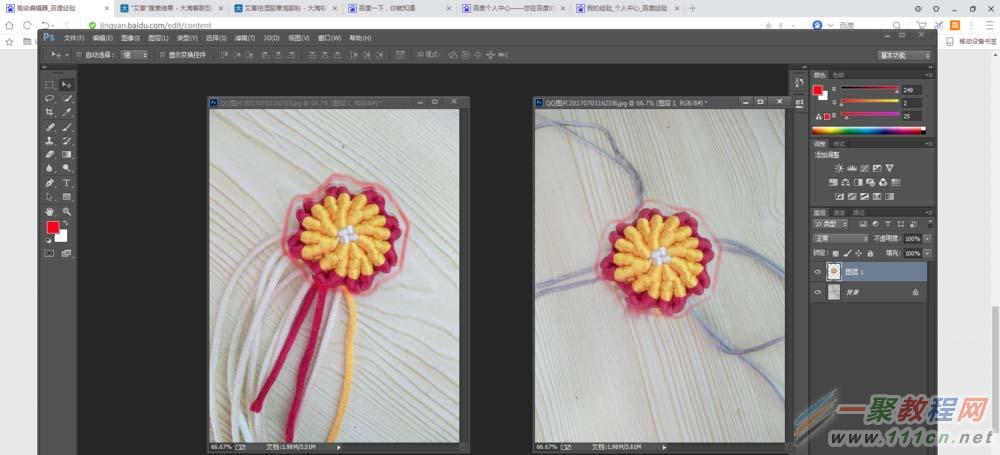Click the R value input field

point(912,91)
